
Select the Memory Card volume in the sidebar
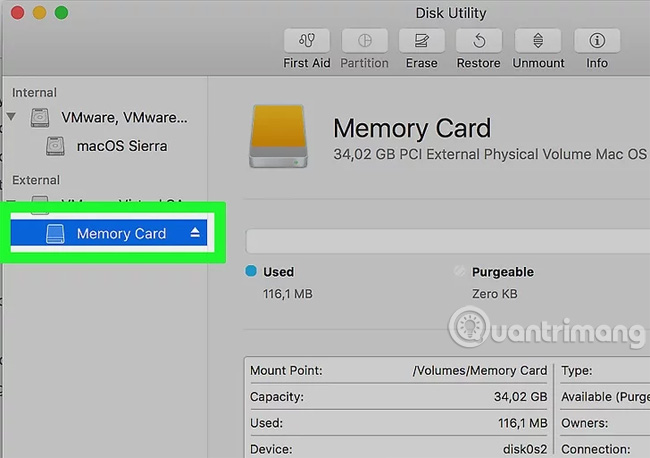tap(109, 233)
